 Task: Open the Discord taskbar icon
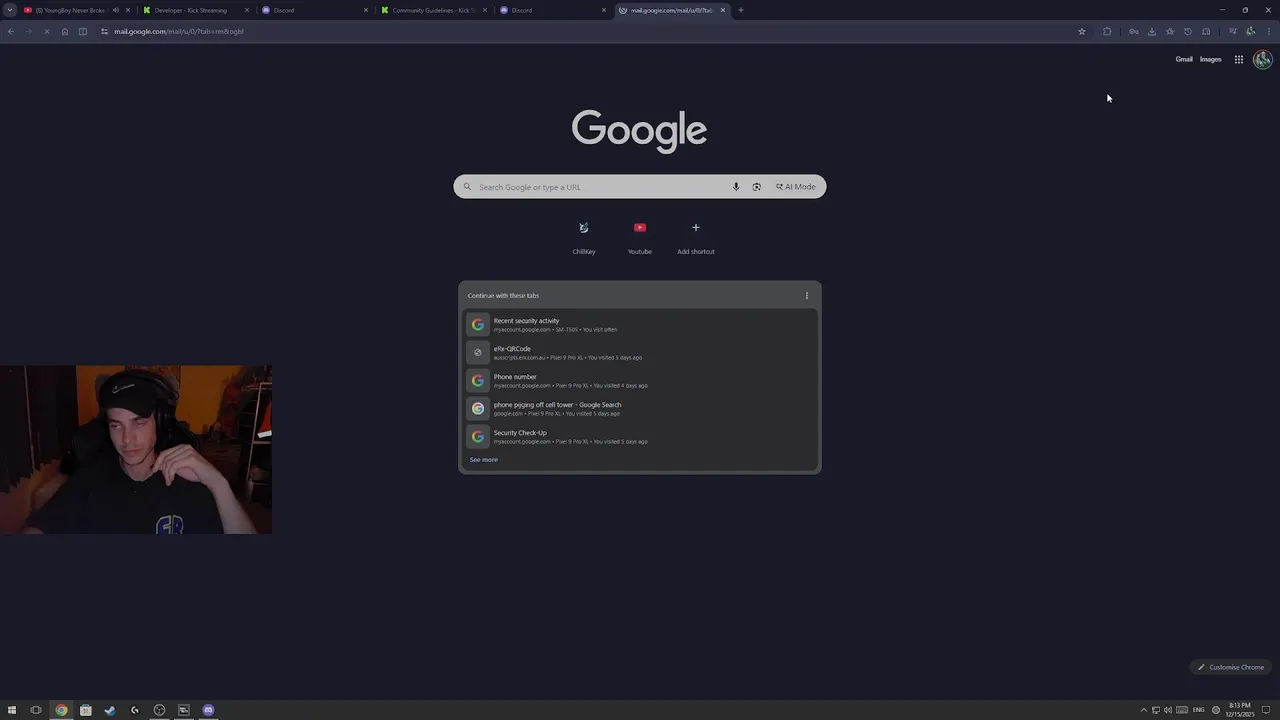tap(208, 710)
